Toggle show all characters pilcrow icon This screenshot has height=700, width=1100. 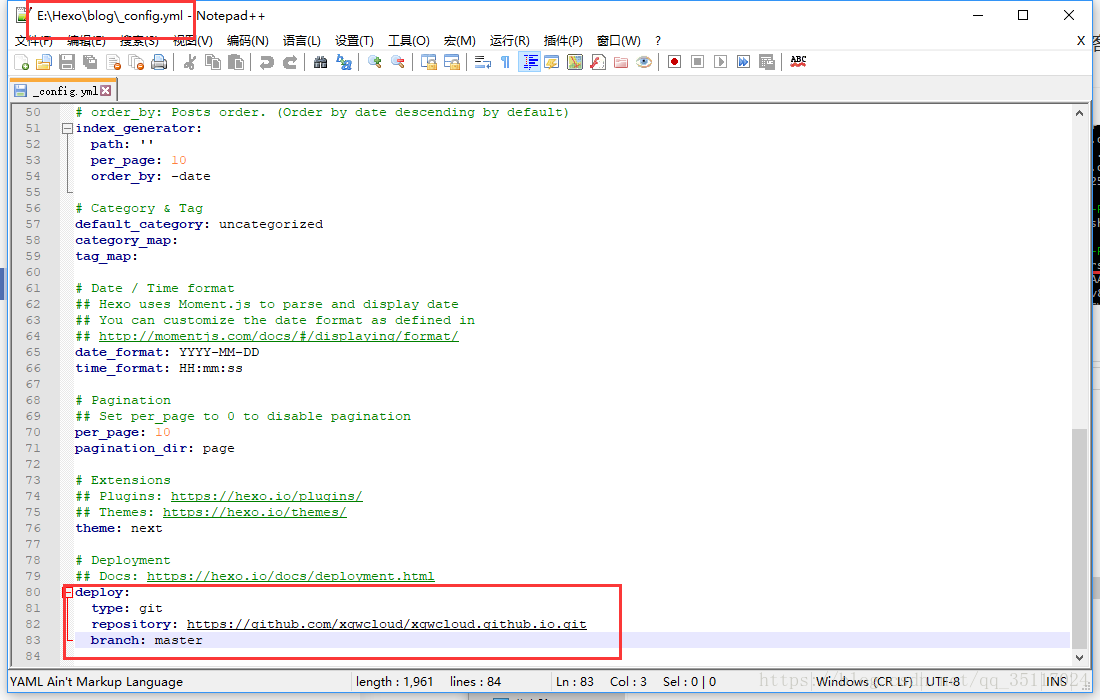(505, 62)
